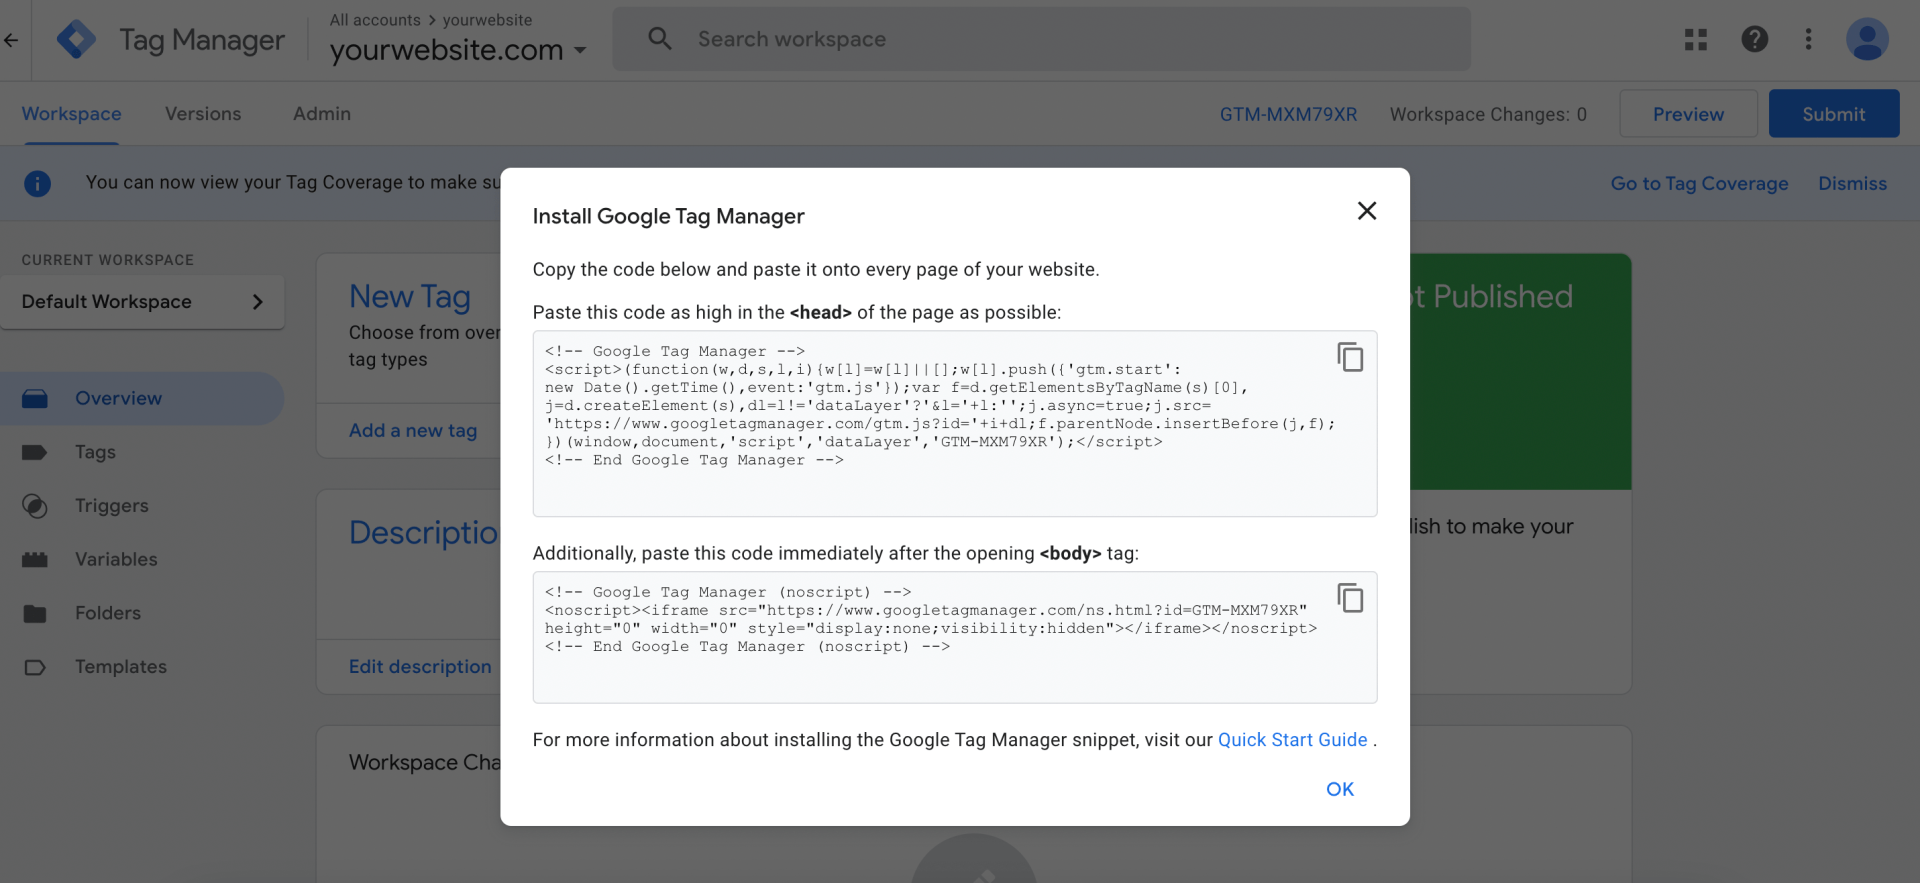Open Triggers in sidebar
Image resolution: width=1920 pixels, height=883 pixels.
142,506
